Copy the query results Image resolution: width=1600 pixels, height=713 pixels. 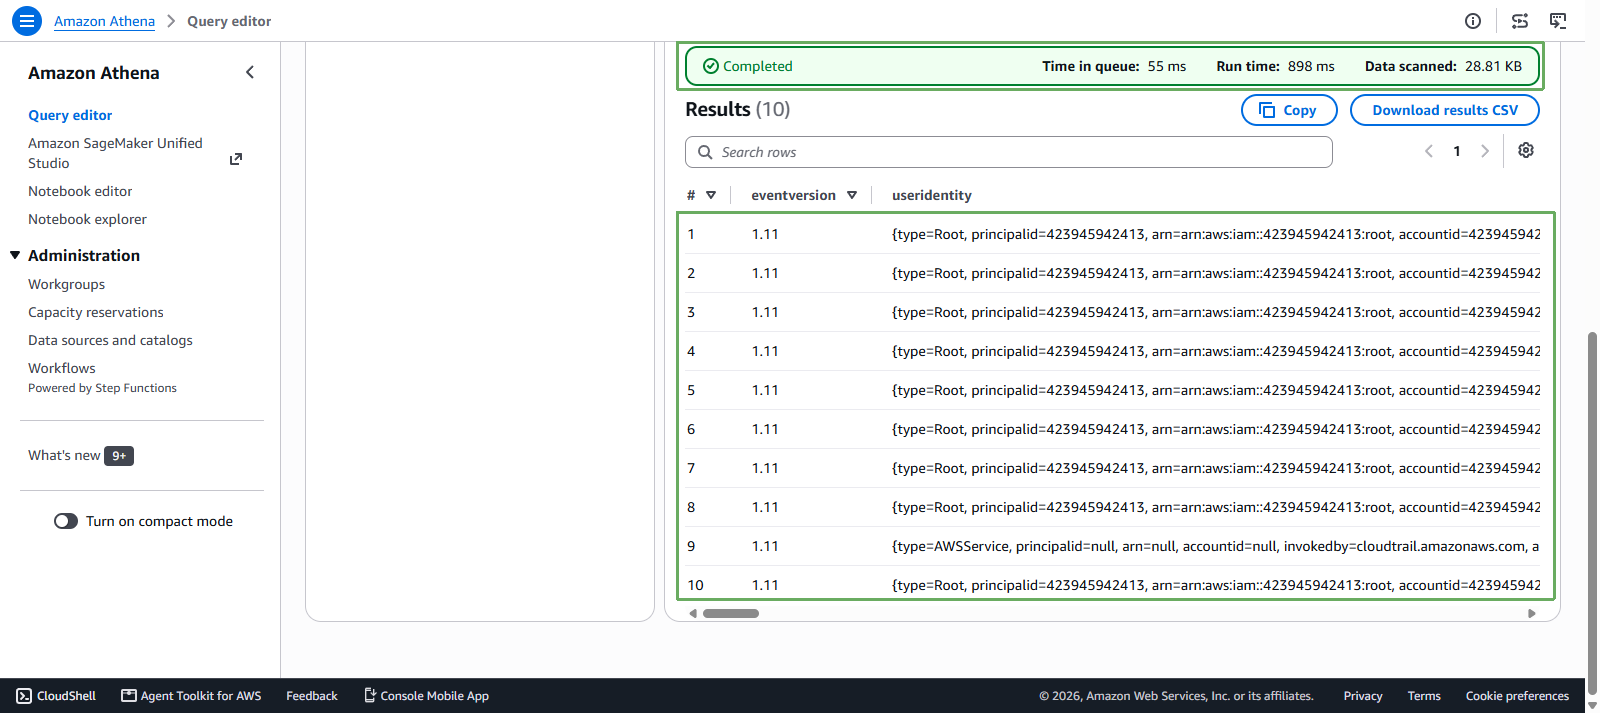pos(1289,110)
